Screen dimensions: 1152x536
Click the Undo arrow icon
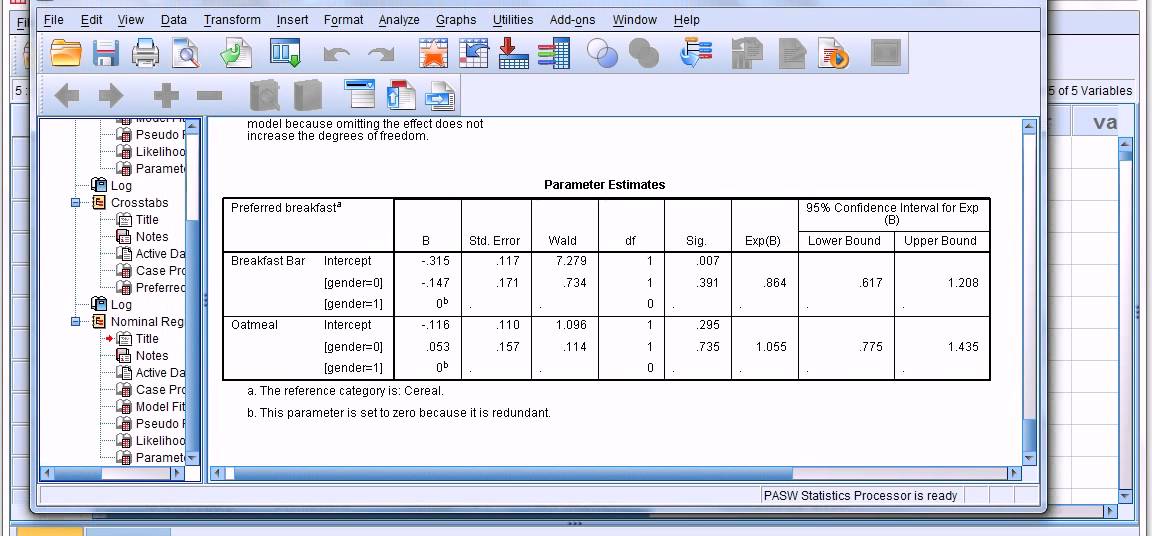(x=336, y=54)
